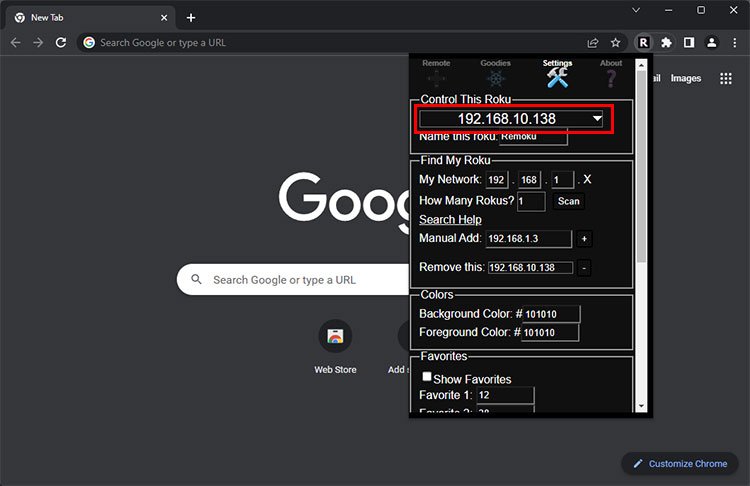The image size is (750, 486).
Task: Start network Scan for Rokus
Action: pos(568,201)
